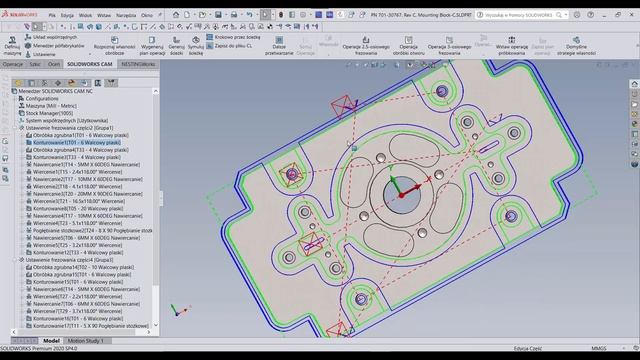Switch to the Model bottom tab

(51, 340)
